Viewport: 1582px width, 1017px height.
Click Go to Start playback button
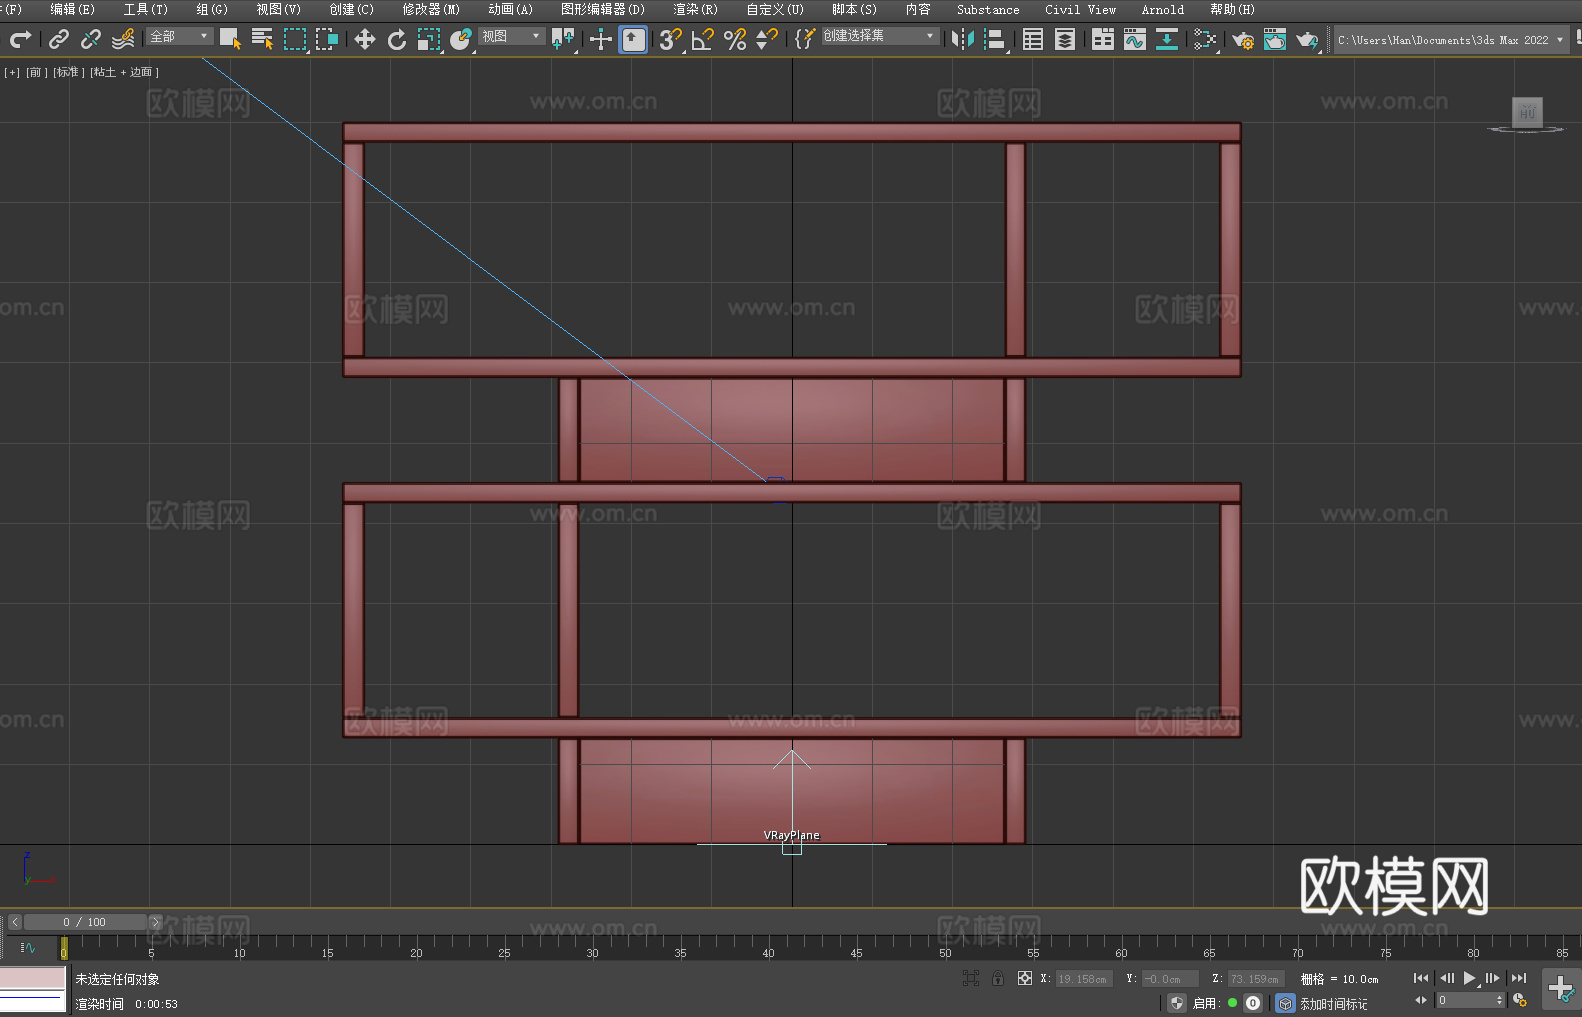point(1421,978)
